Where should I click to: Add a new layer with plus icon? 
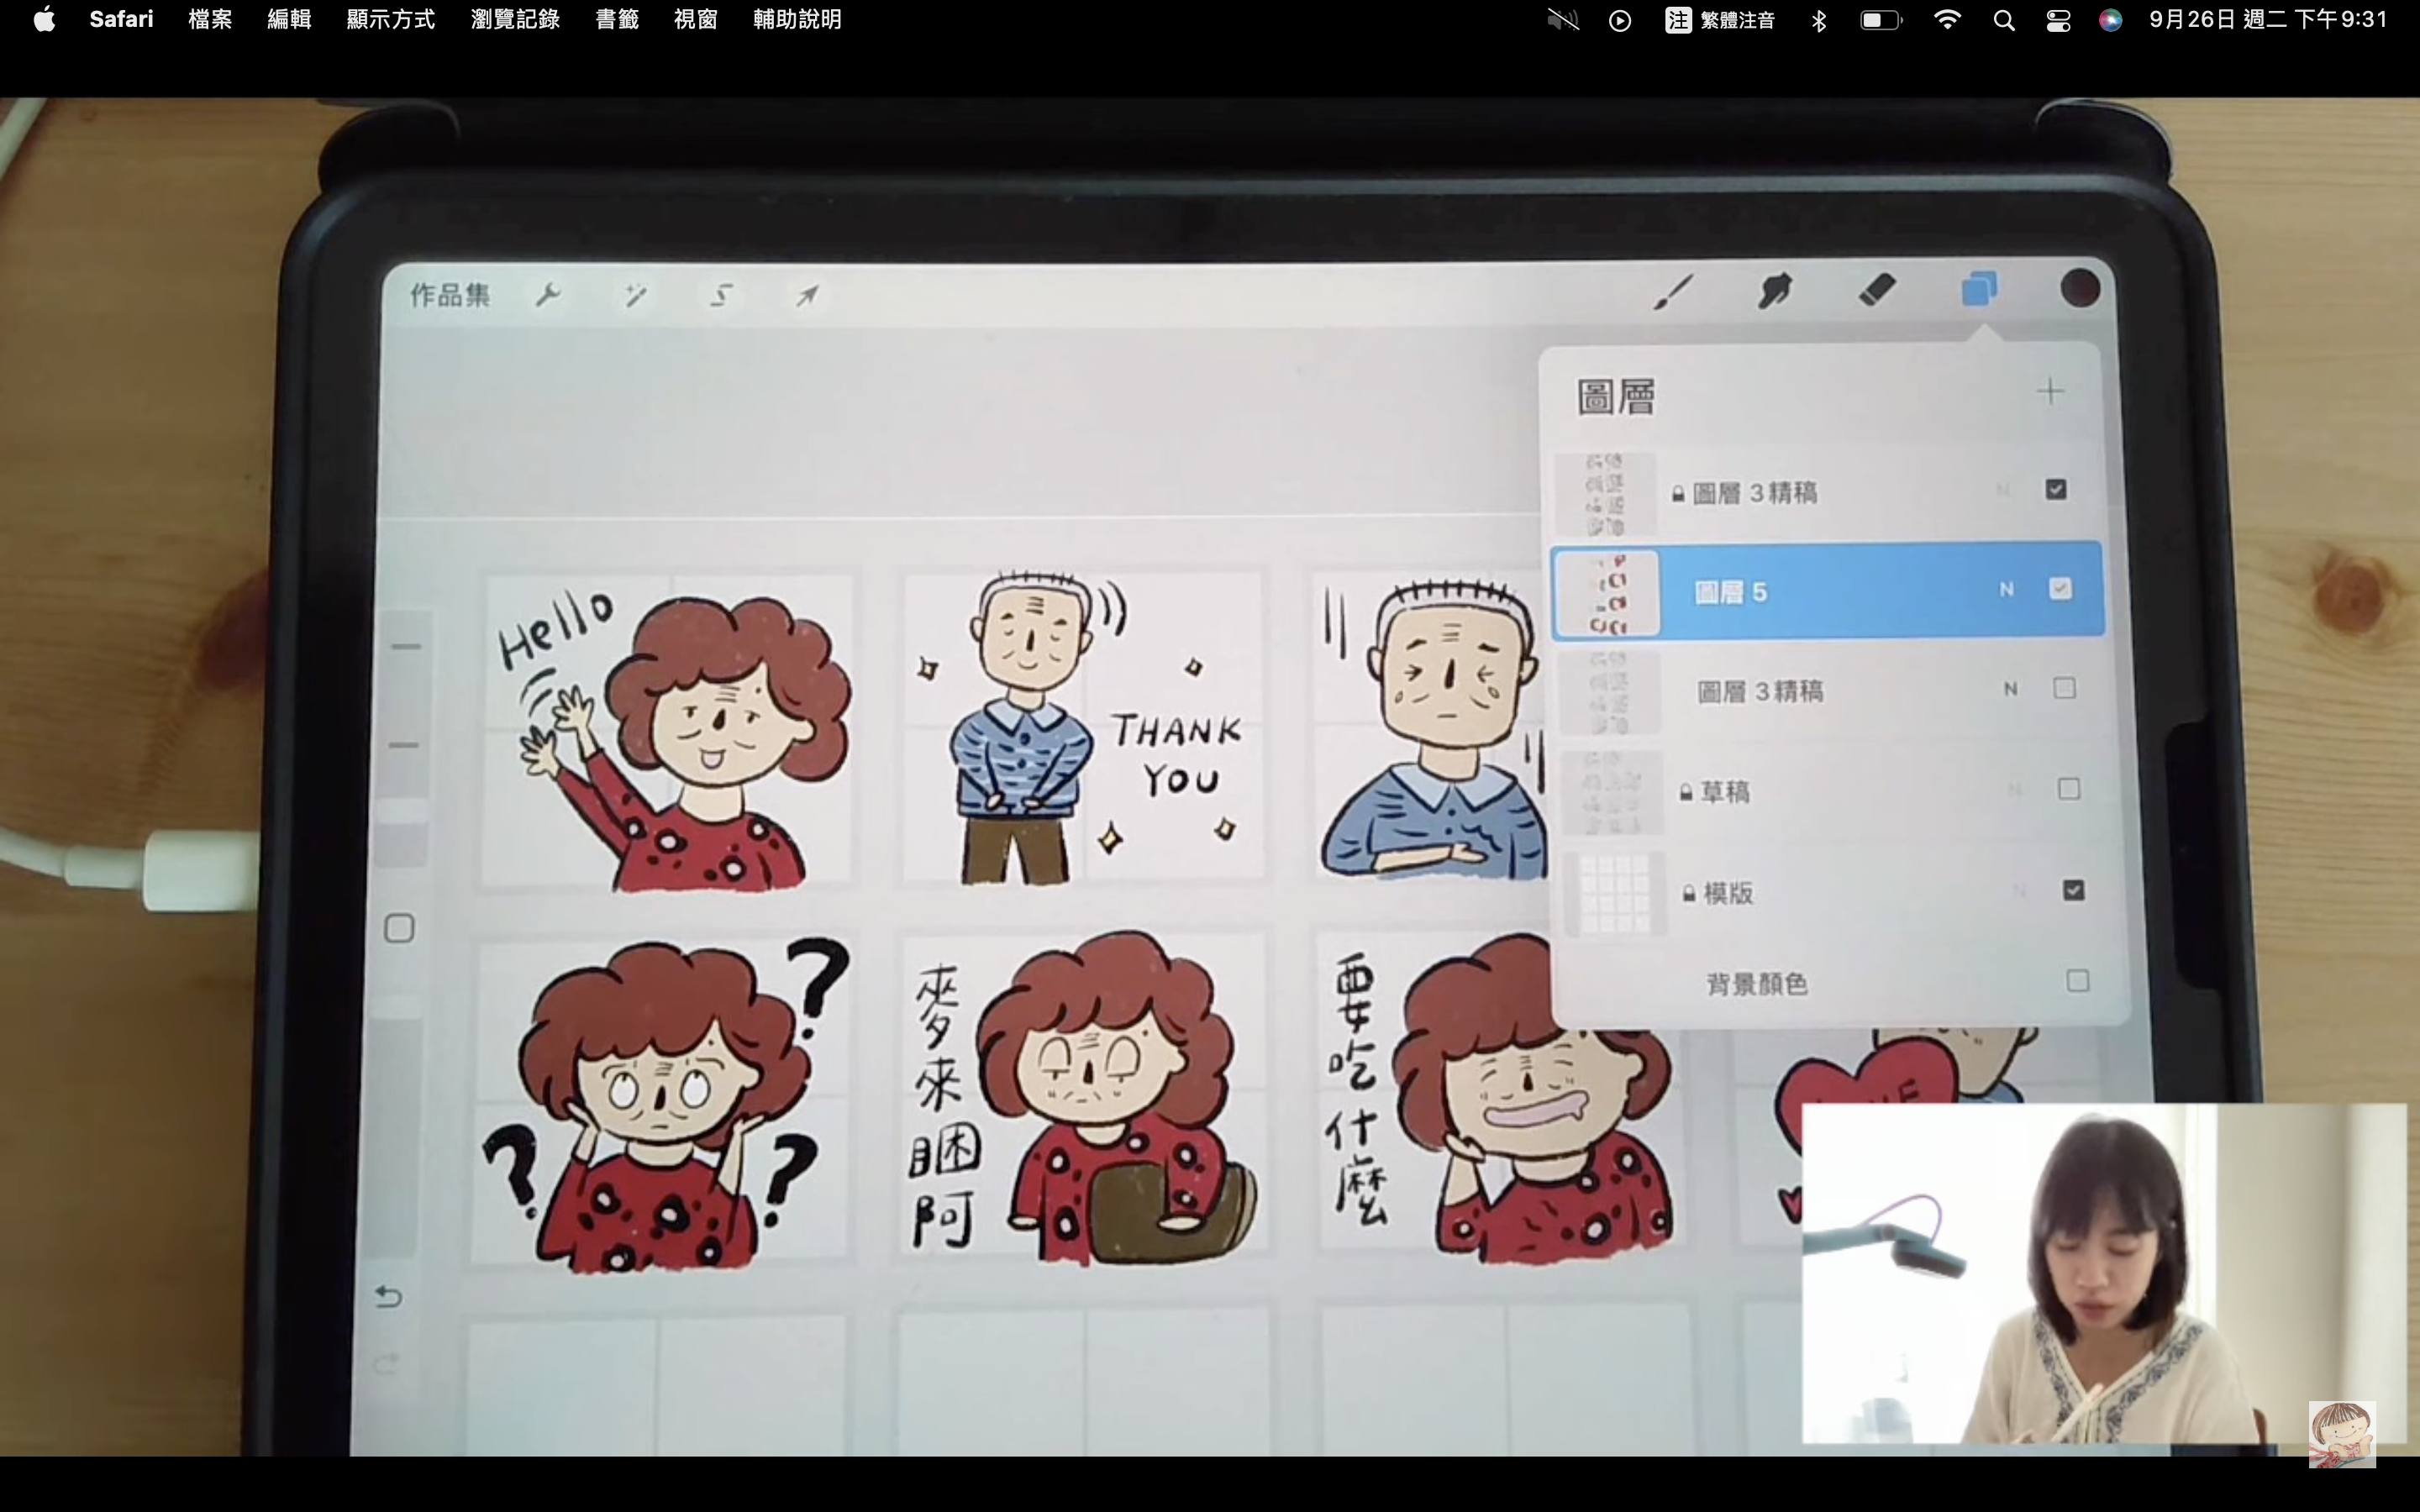coord(2050,391)
